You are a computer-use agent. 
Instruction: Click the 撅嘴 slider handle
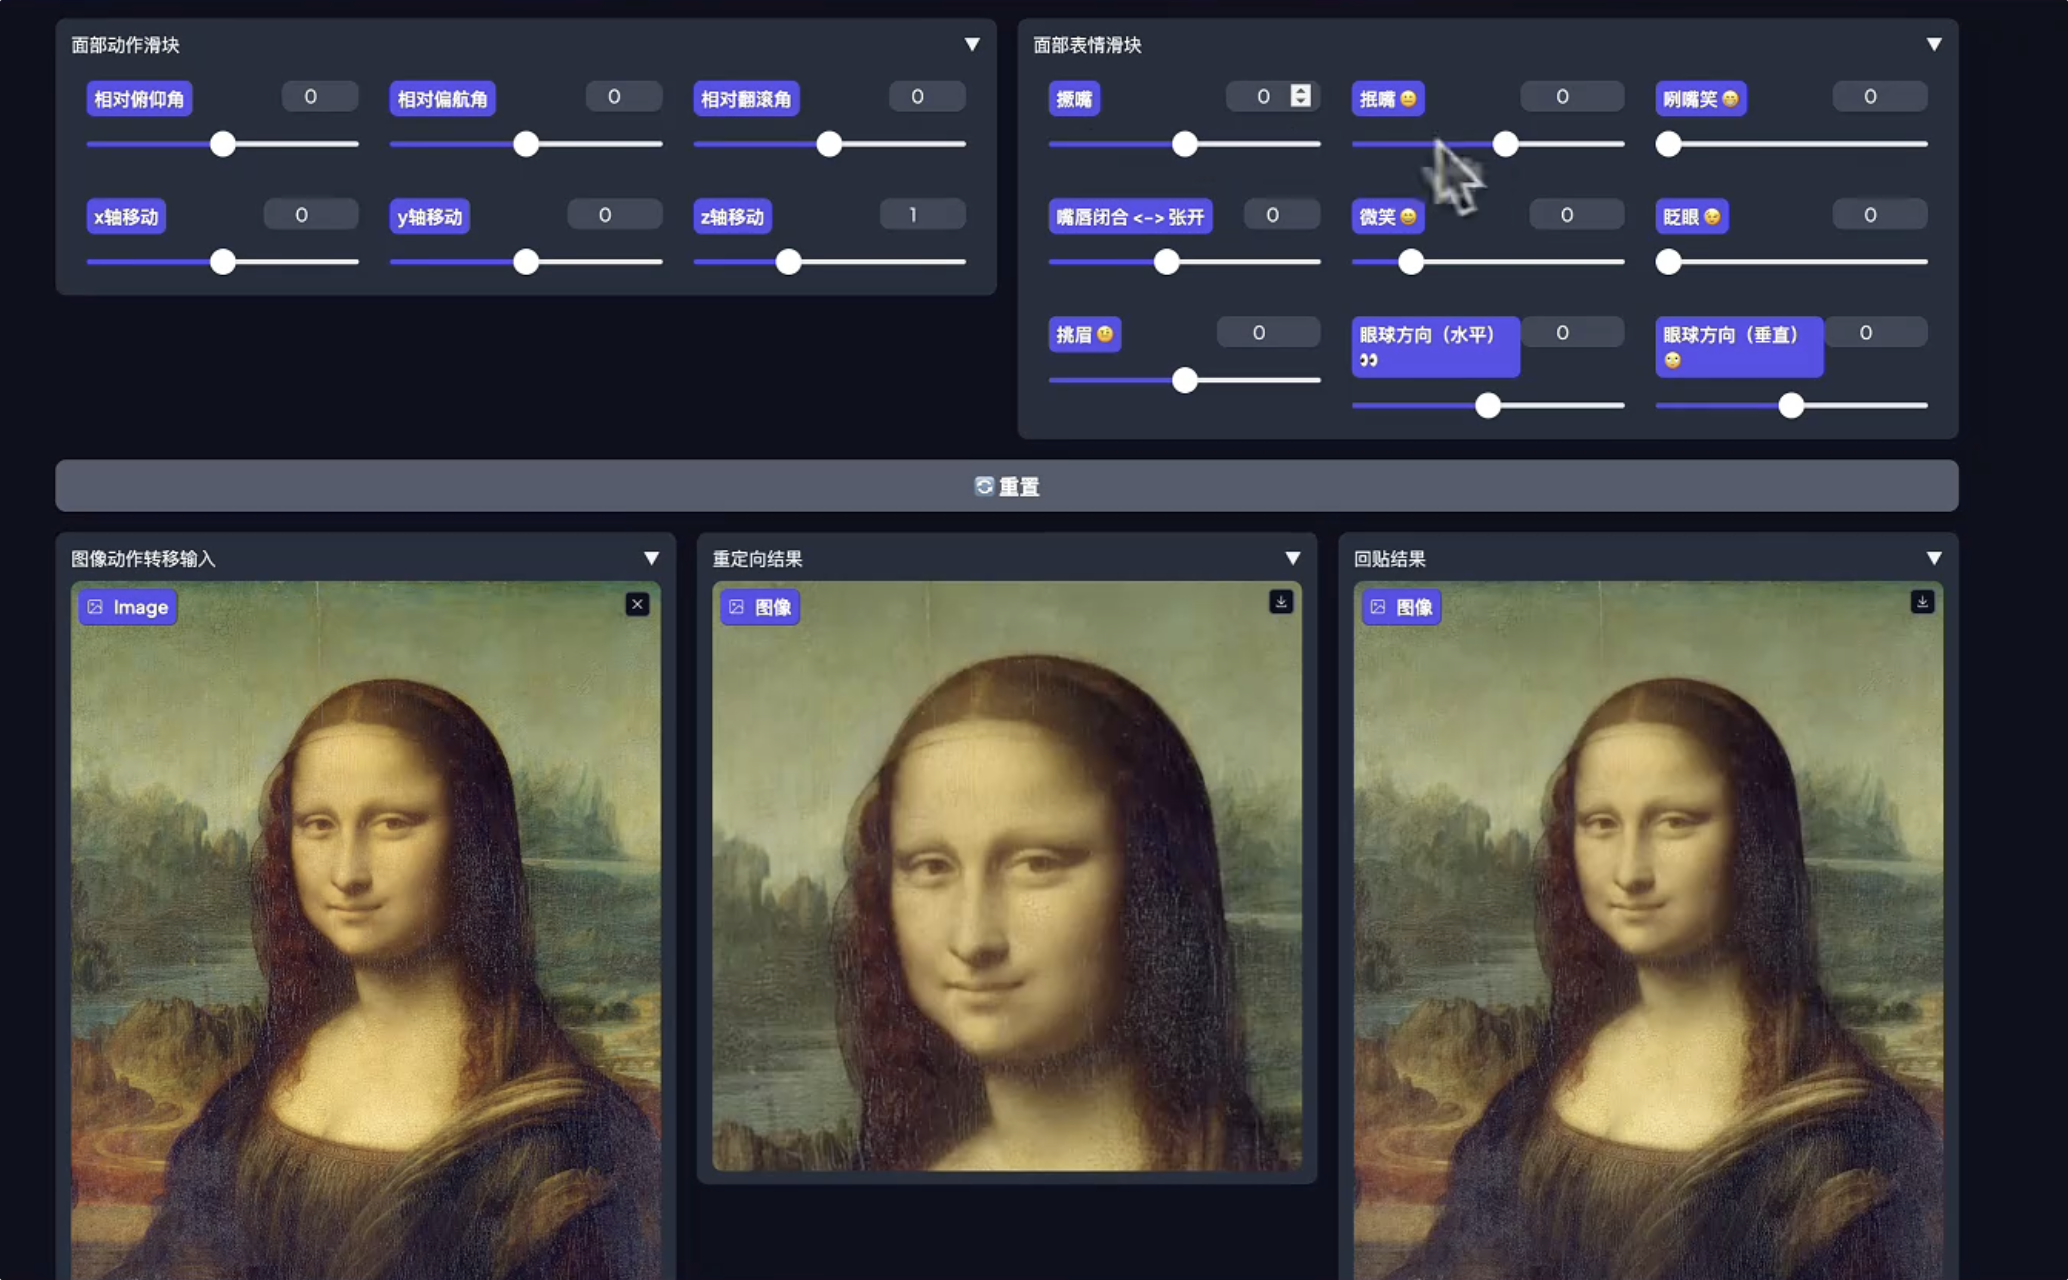[x=1185, y=144]
